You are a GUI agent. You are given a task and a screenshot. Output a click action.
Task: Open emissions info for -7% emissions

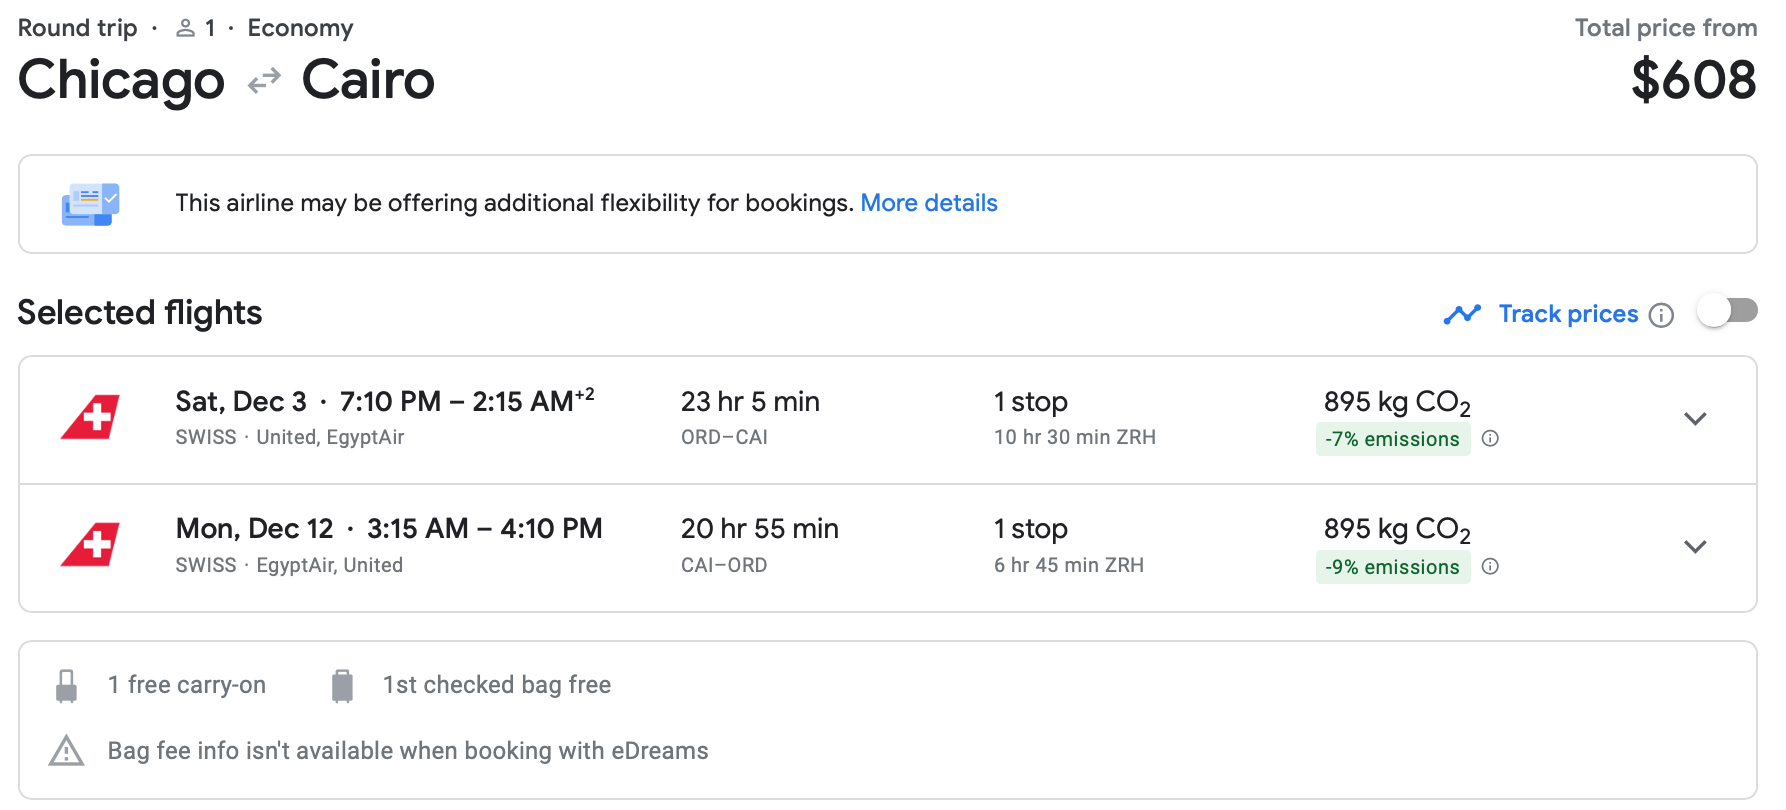coord(1490,439)
